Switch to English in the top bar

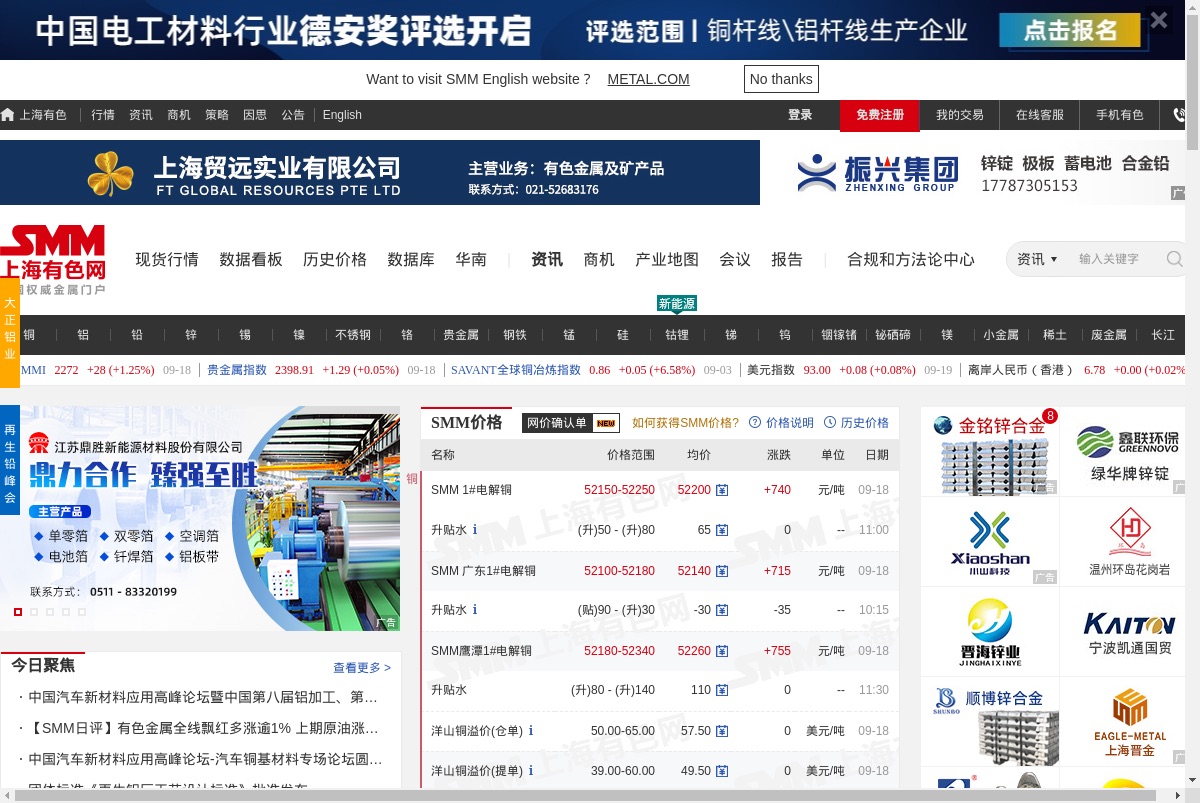[342, 115]
